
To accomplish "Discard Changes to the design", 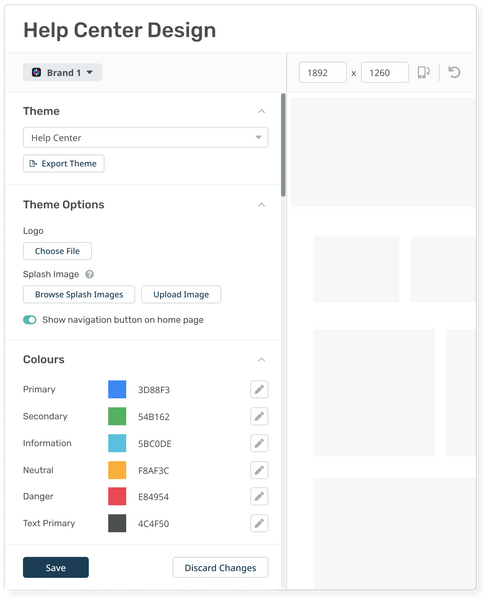I will coord(220,567).
